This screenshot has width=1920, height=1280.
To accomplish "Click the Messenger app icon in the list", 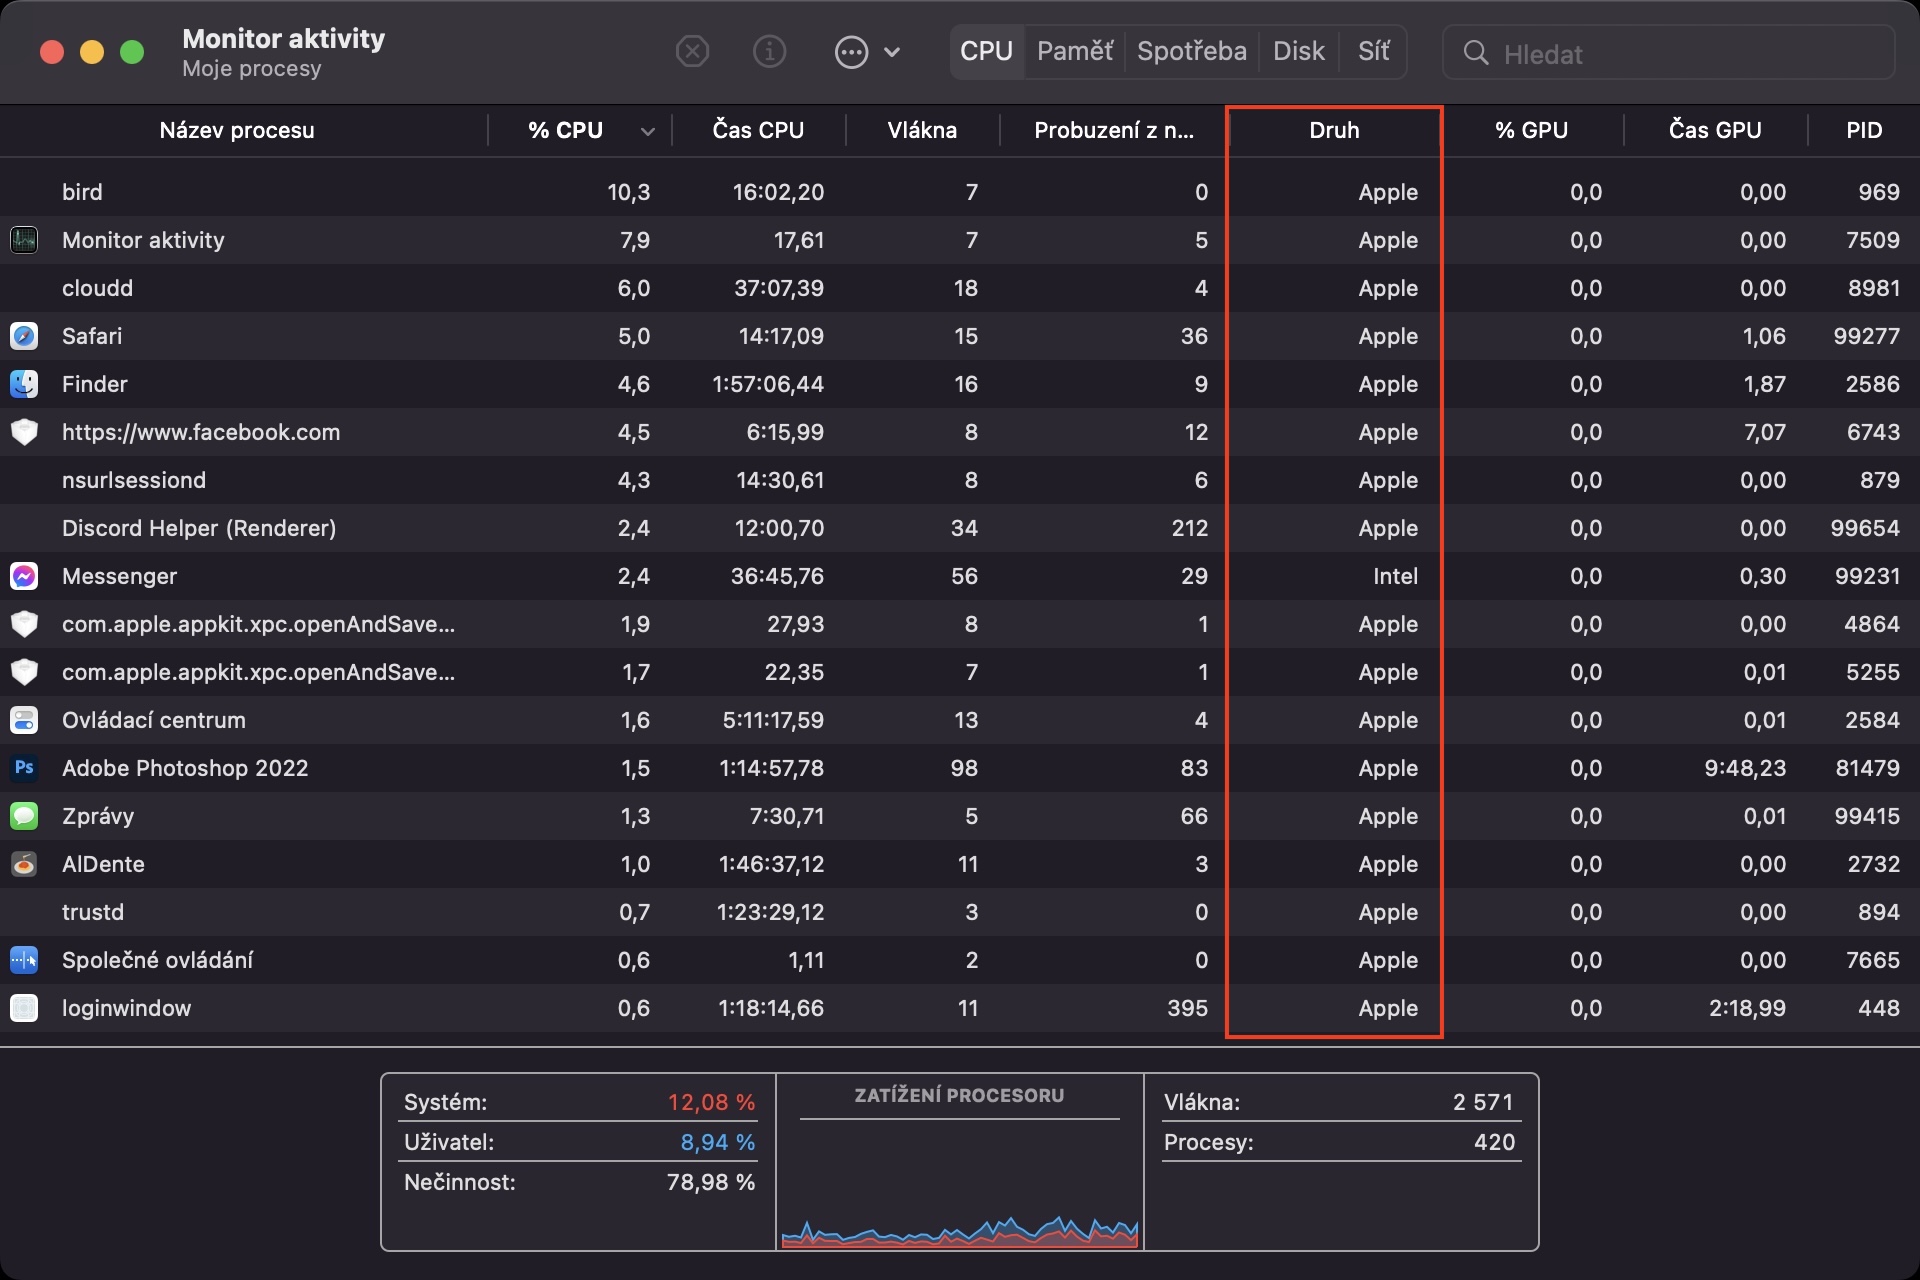I will 24,576.
